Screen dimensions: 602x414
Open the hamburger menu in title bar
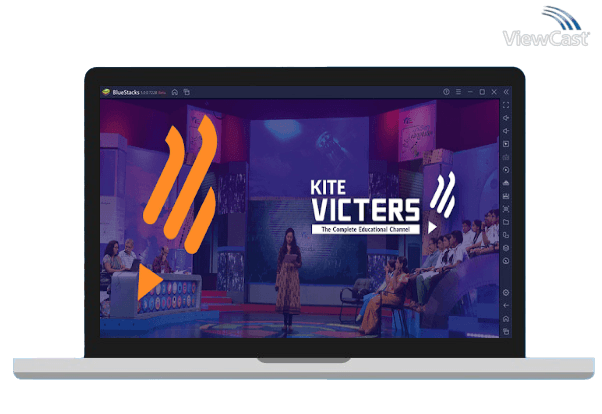click(x=458, y=92)
